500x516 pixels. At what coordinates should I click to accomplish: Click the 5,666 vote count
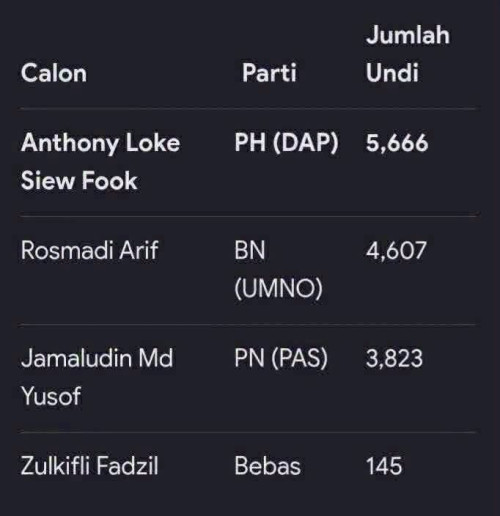click(397, 143)
